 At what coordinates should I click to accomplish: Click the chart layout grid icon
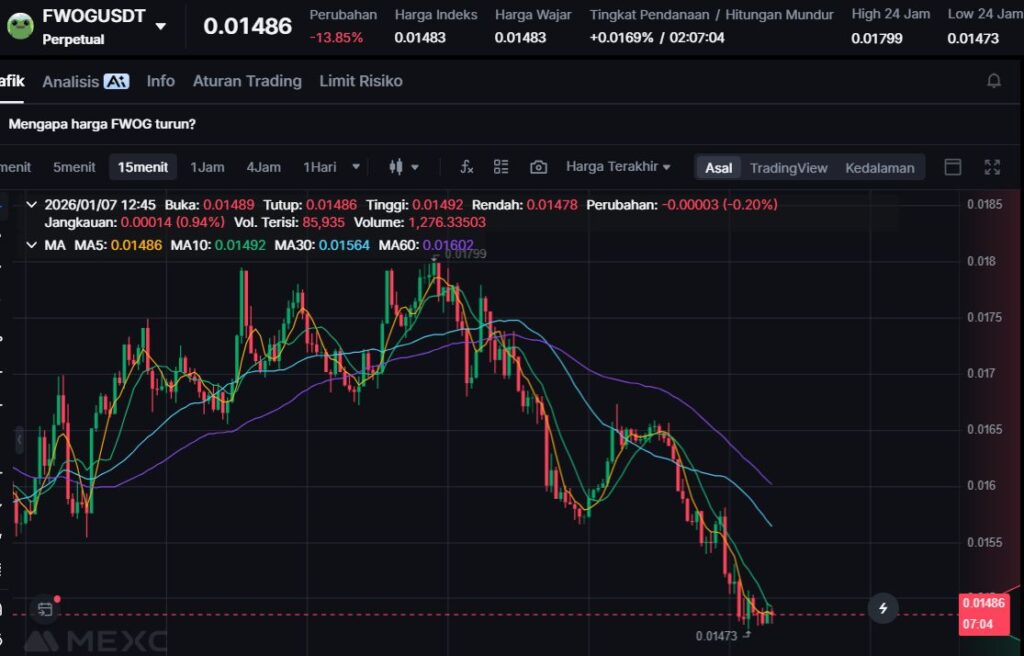[501, 167]
